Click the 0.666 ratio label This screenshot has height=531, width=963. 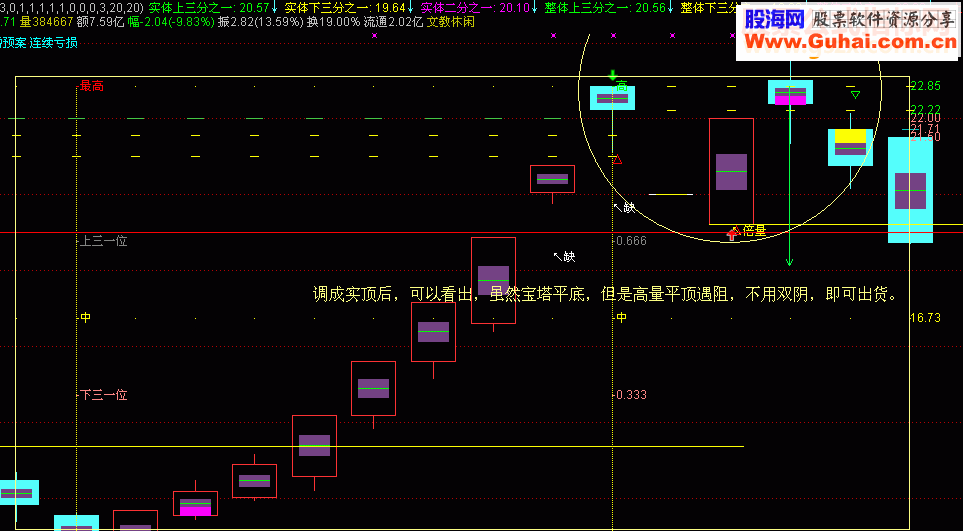(631, 241)
